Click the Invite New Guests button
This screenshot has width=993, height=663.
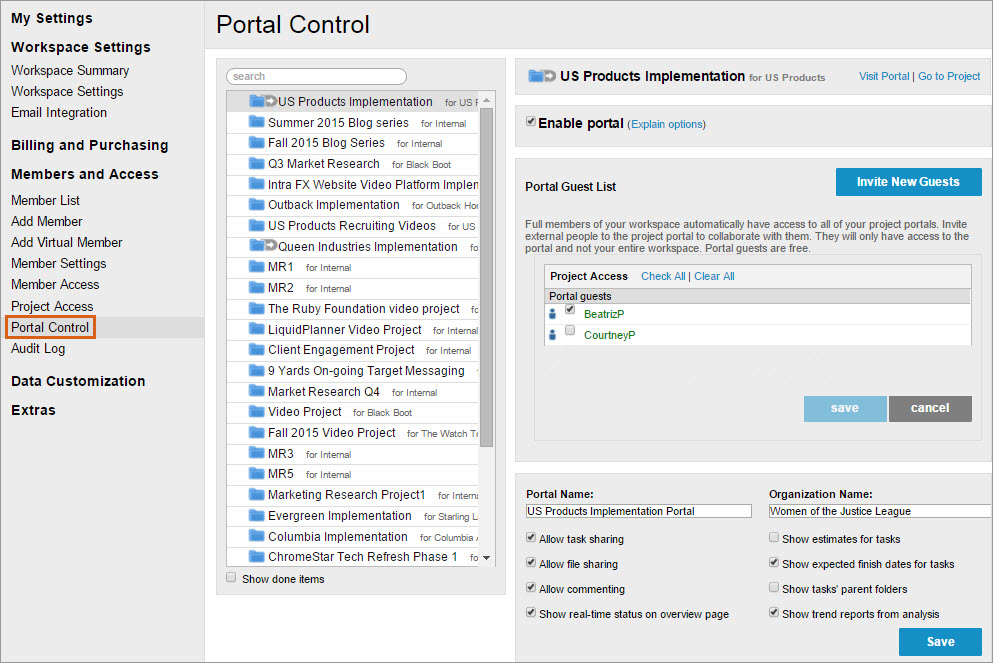[x=908, y=182]
